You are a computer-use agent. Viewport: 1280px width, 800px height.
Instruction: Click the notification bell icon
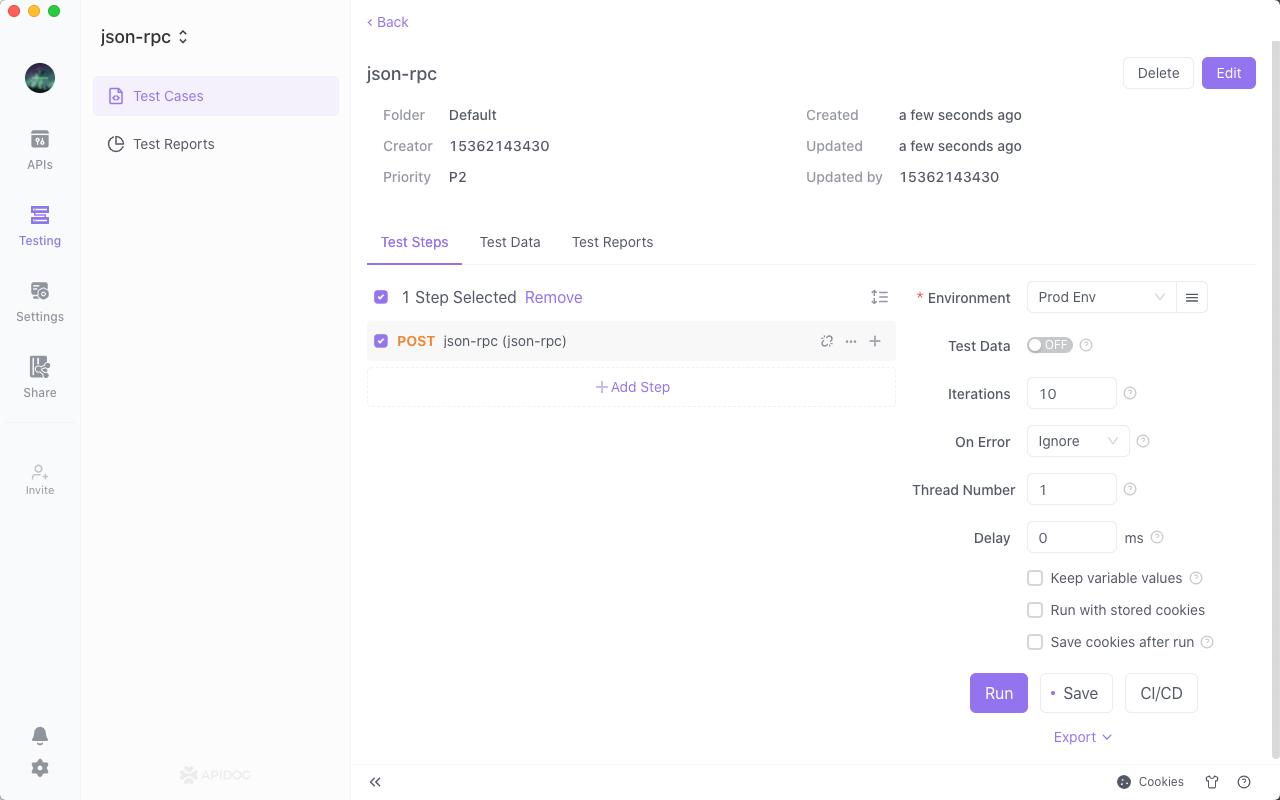[40, 735]
